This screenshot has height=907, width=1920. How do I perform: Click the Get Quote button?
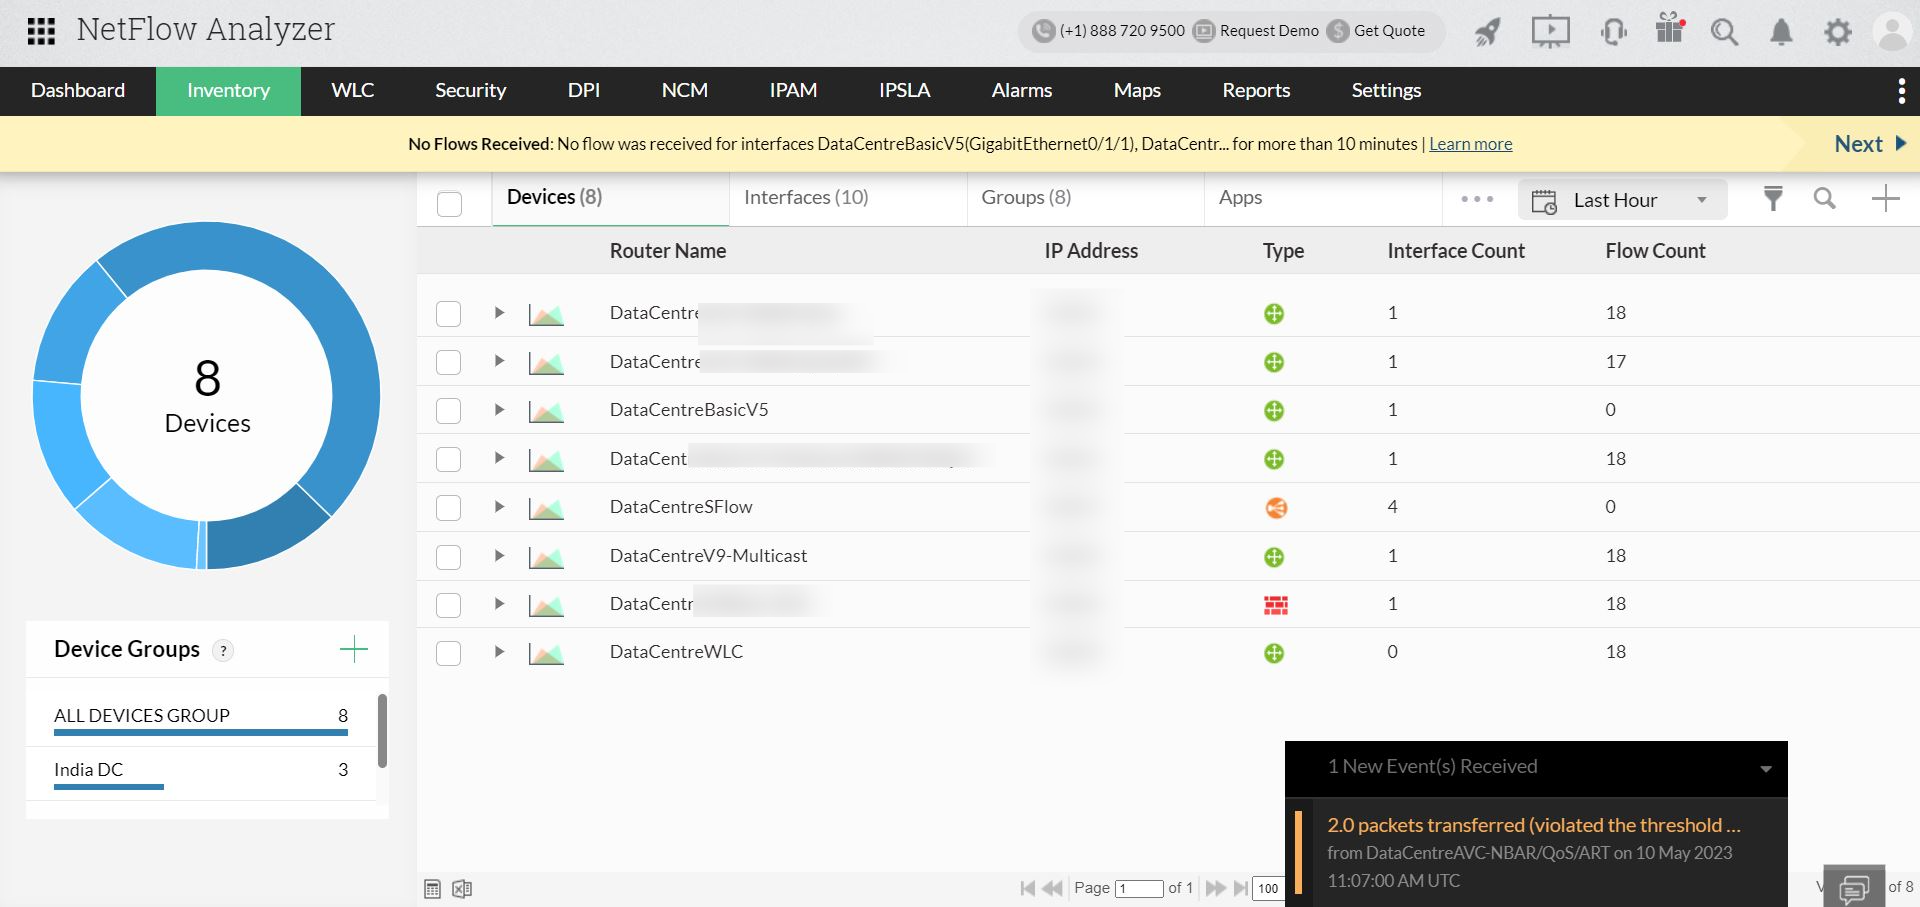coord(1377,31)
